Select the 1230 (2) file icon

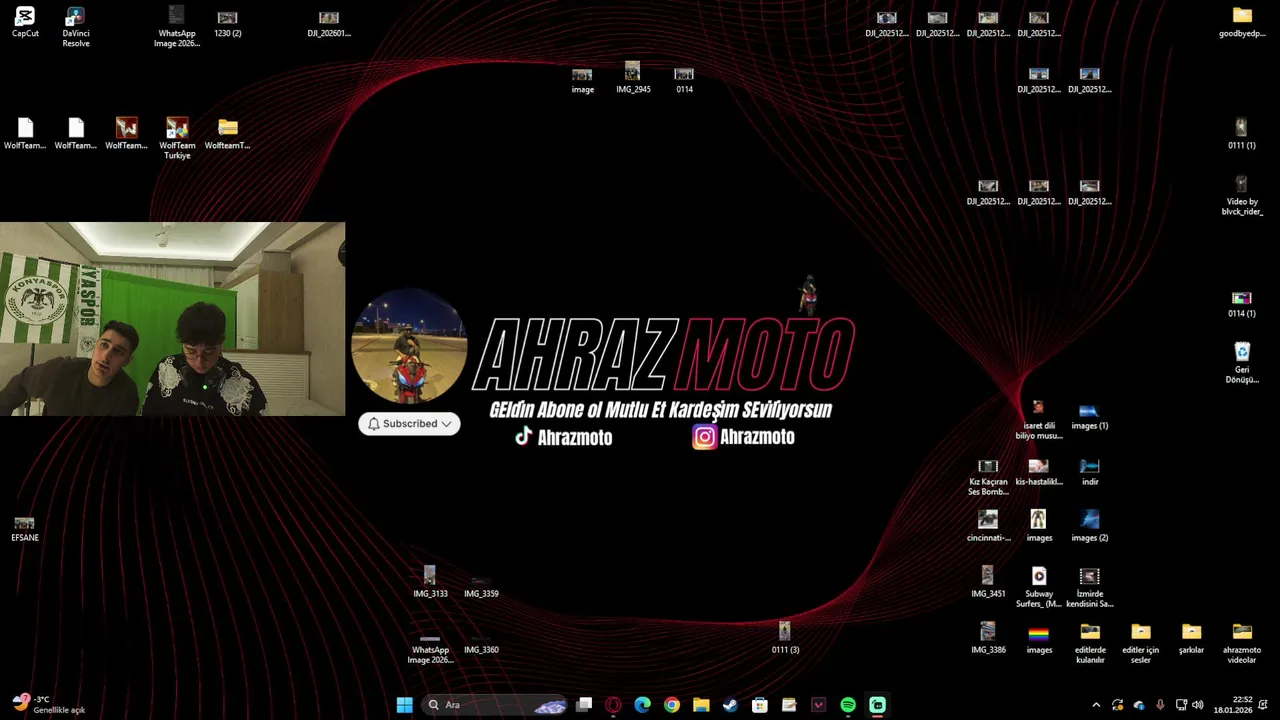[228, 22]
